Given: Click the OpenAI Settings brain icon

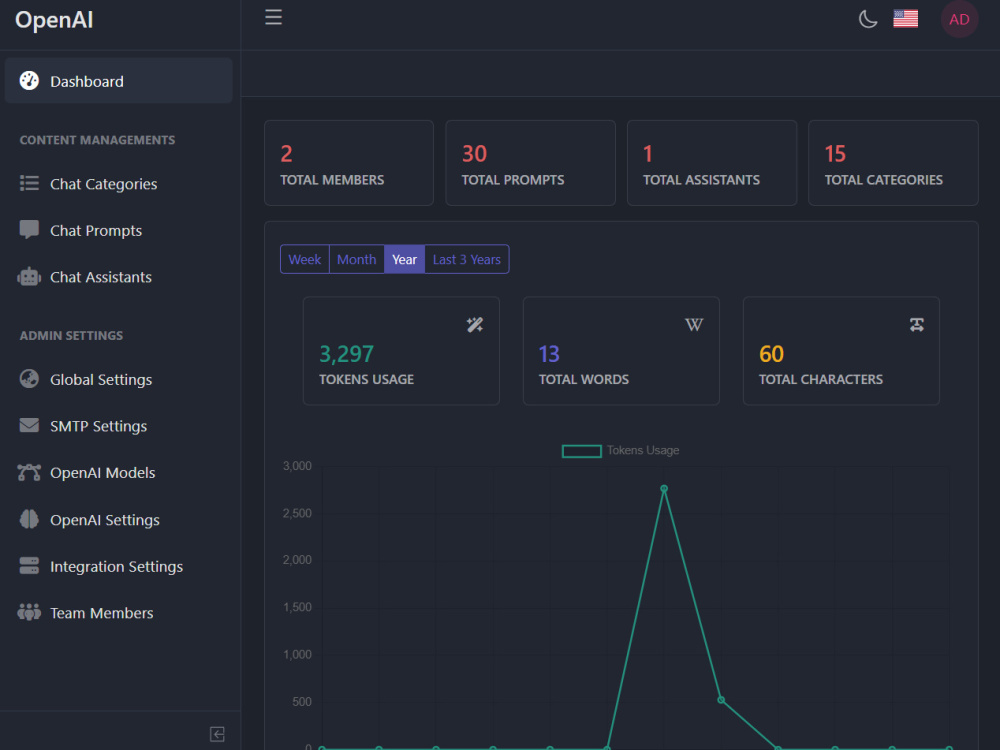Looking at the screenshot, I should coord(29,519).
